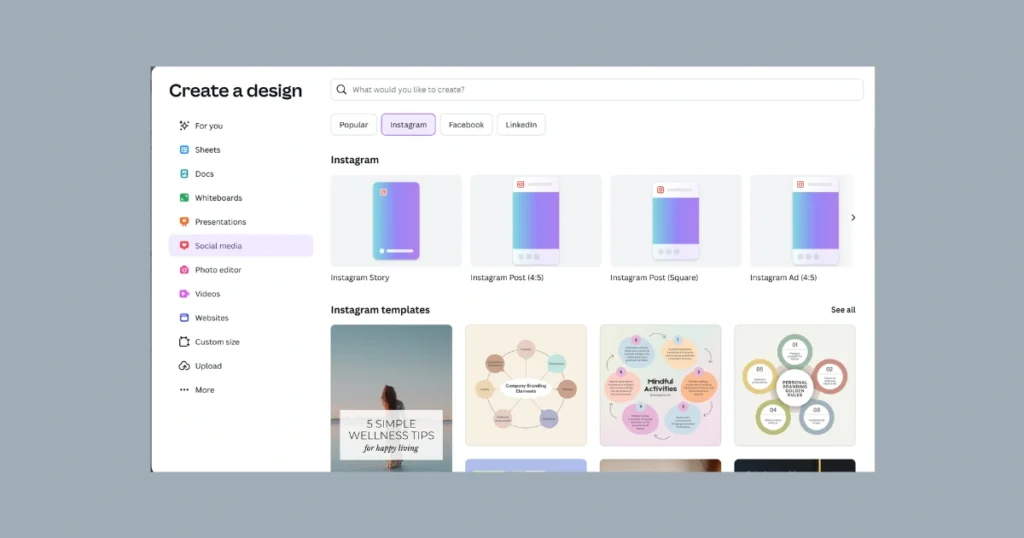The image size is (1024, 538).
Task: Open the Photo editor icon
Action: pyautogui.click(x=184, y=270)
